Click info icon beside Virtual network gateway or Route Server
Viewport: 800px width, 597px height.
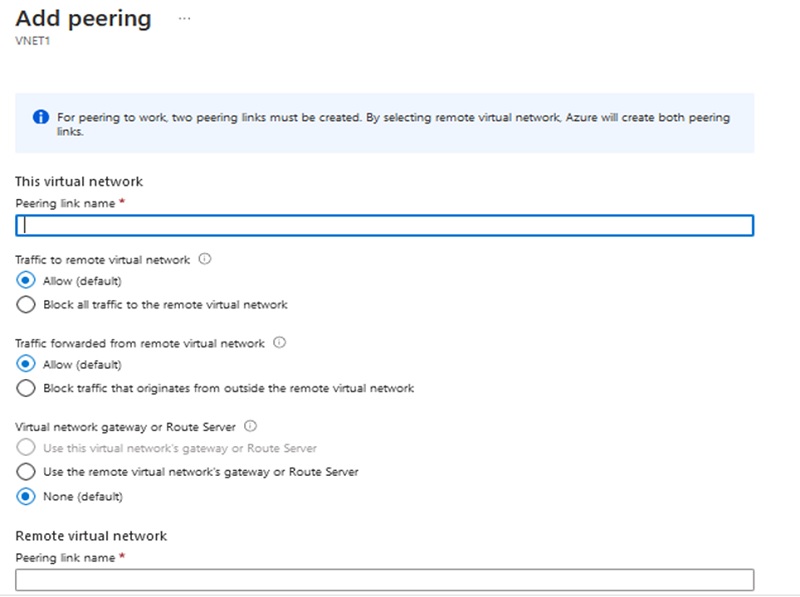(x=249, y=426)
